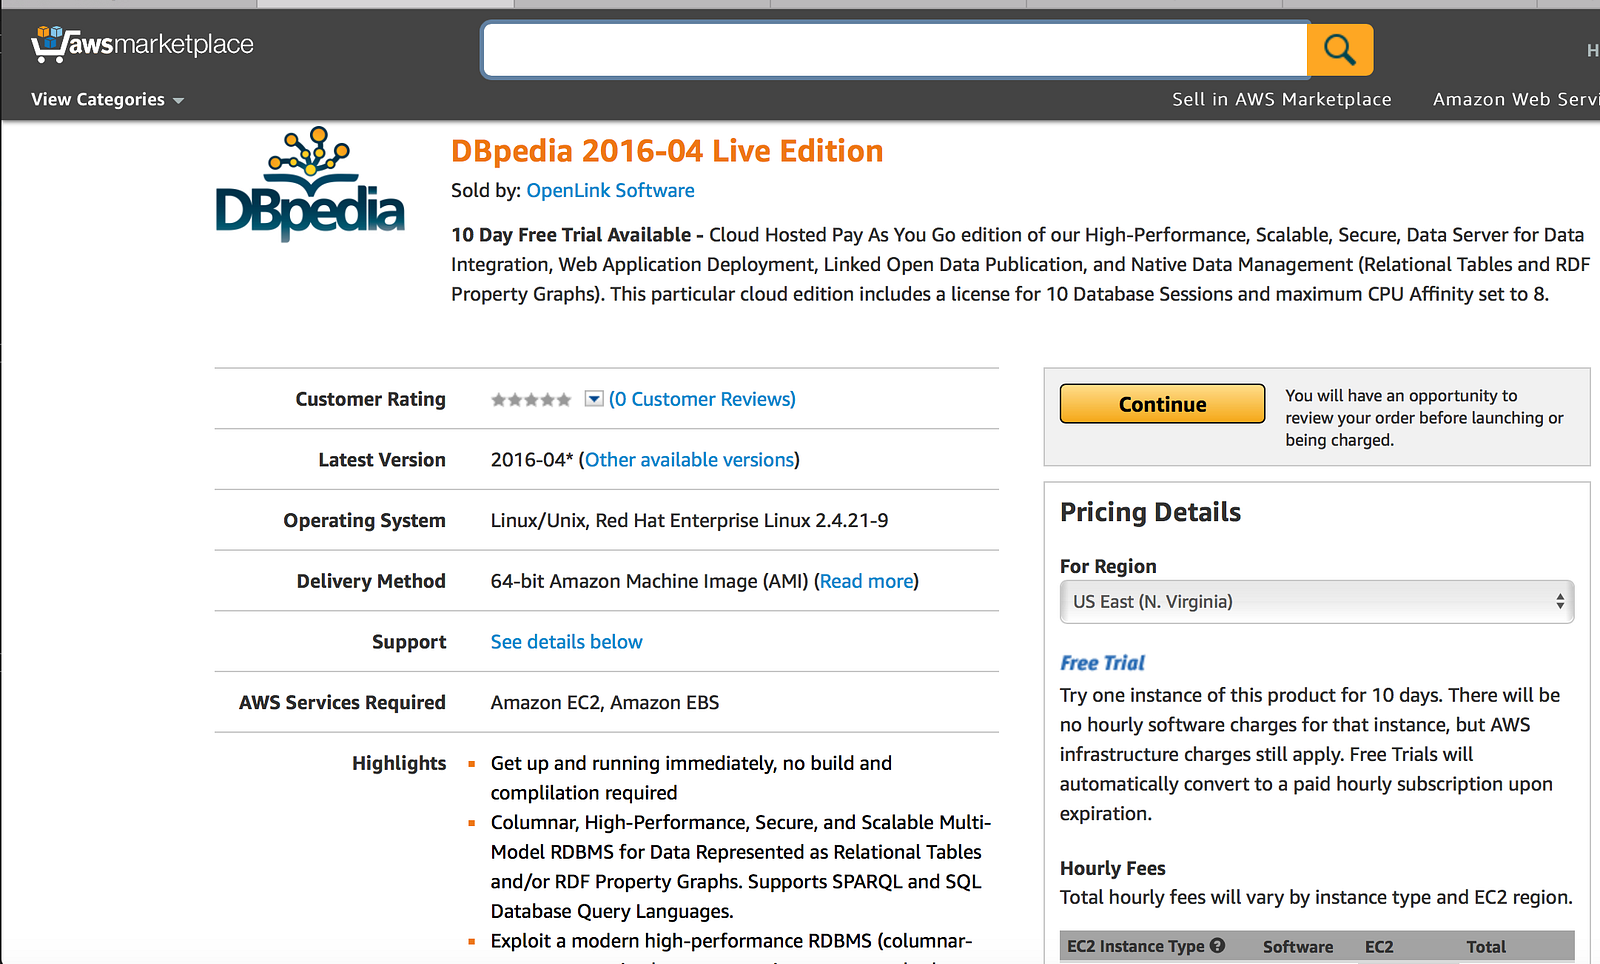Viewport: 1600px width, 964px height.
Task: Click the customer rating stars
Action: coord(531,400)
